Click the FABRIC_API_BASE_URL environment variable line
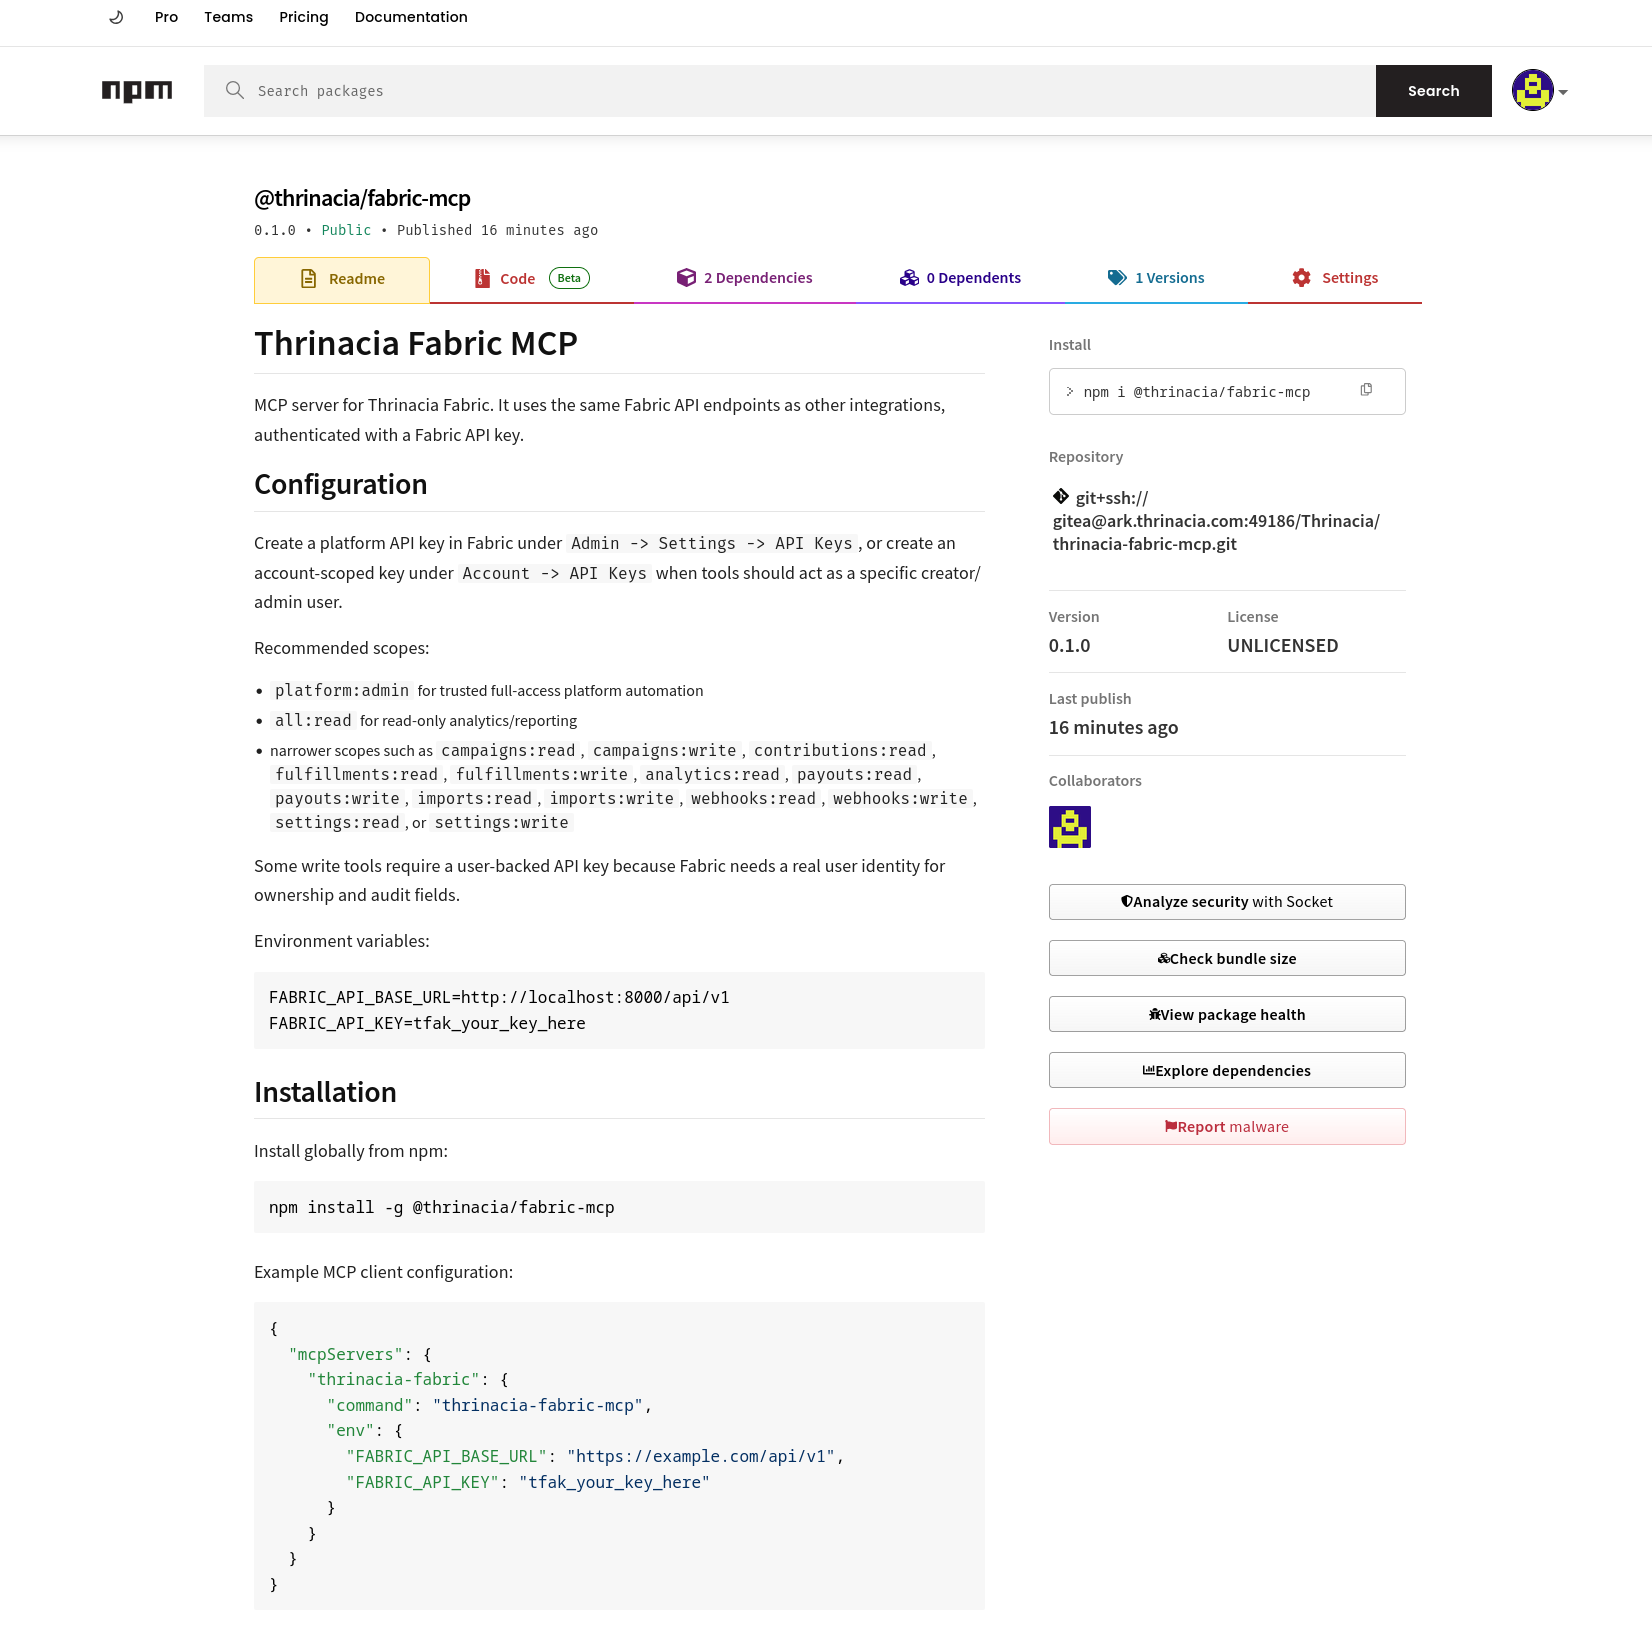The image size is (1652, 1627). tap(499, 997)
